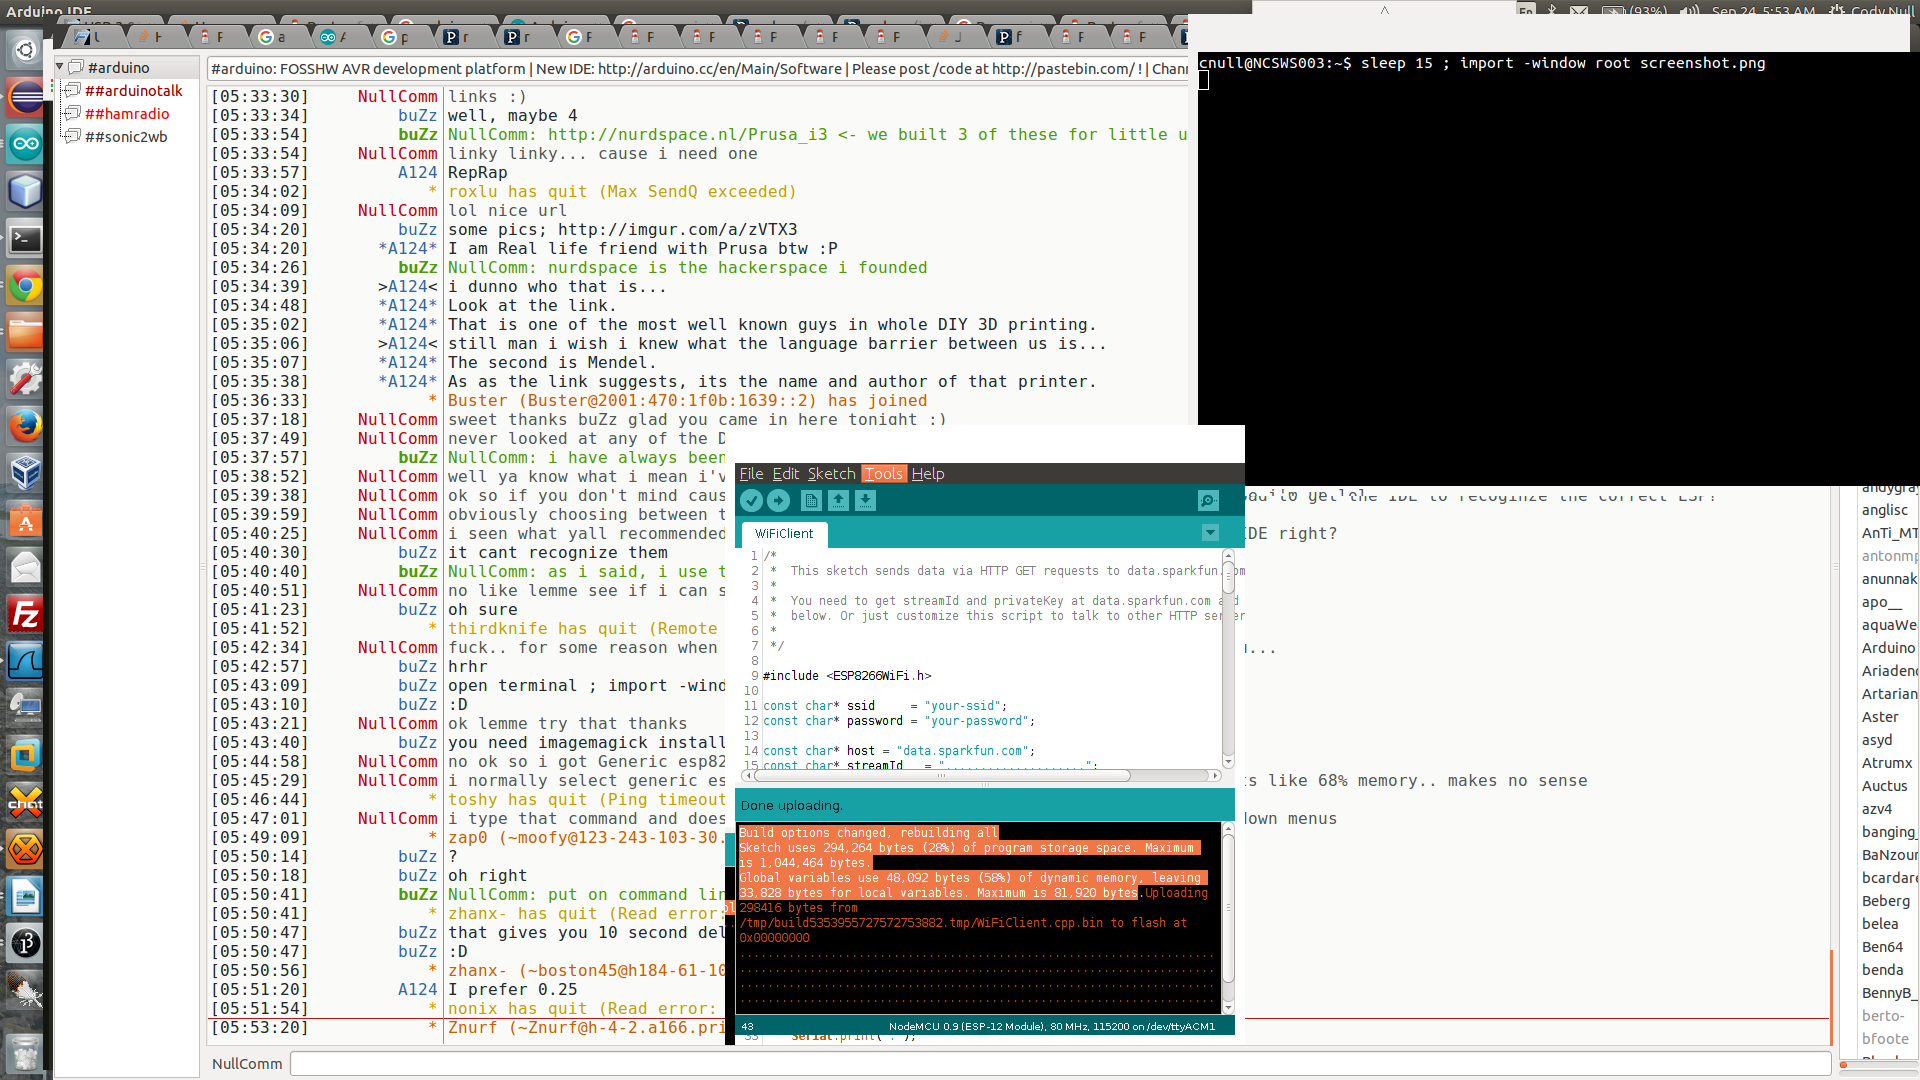Launch Eclipse from the launcher
Screen dimensions: 1920x1080
25,97
